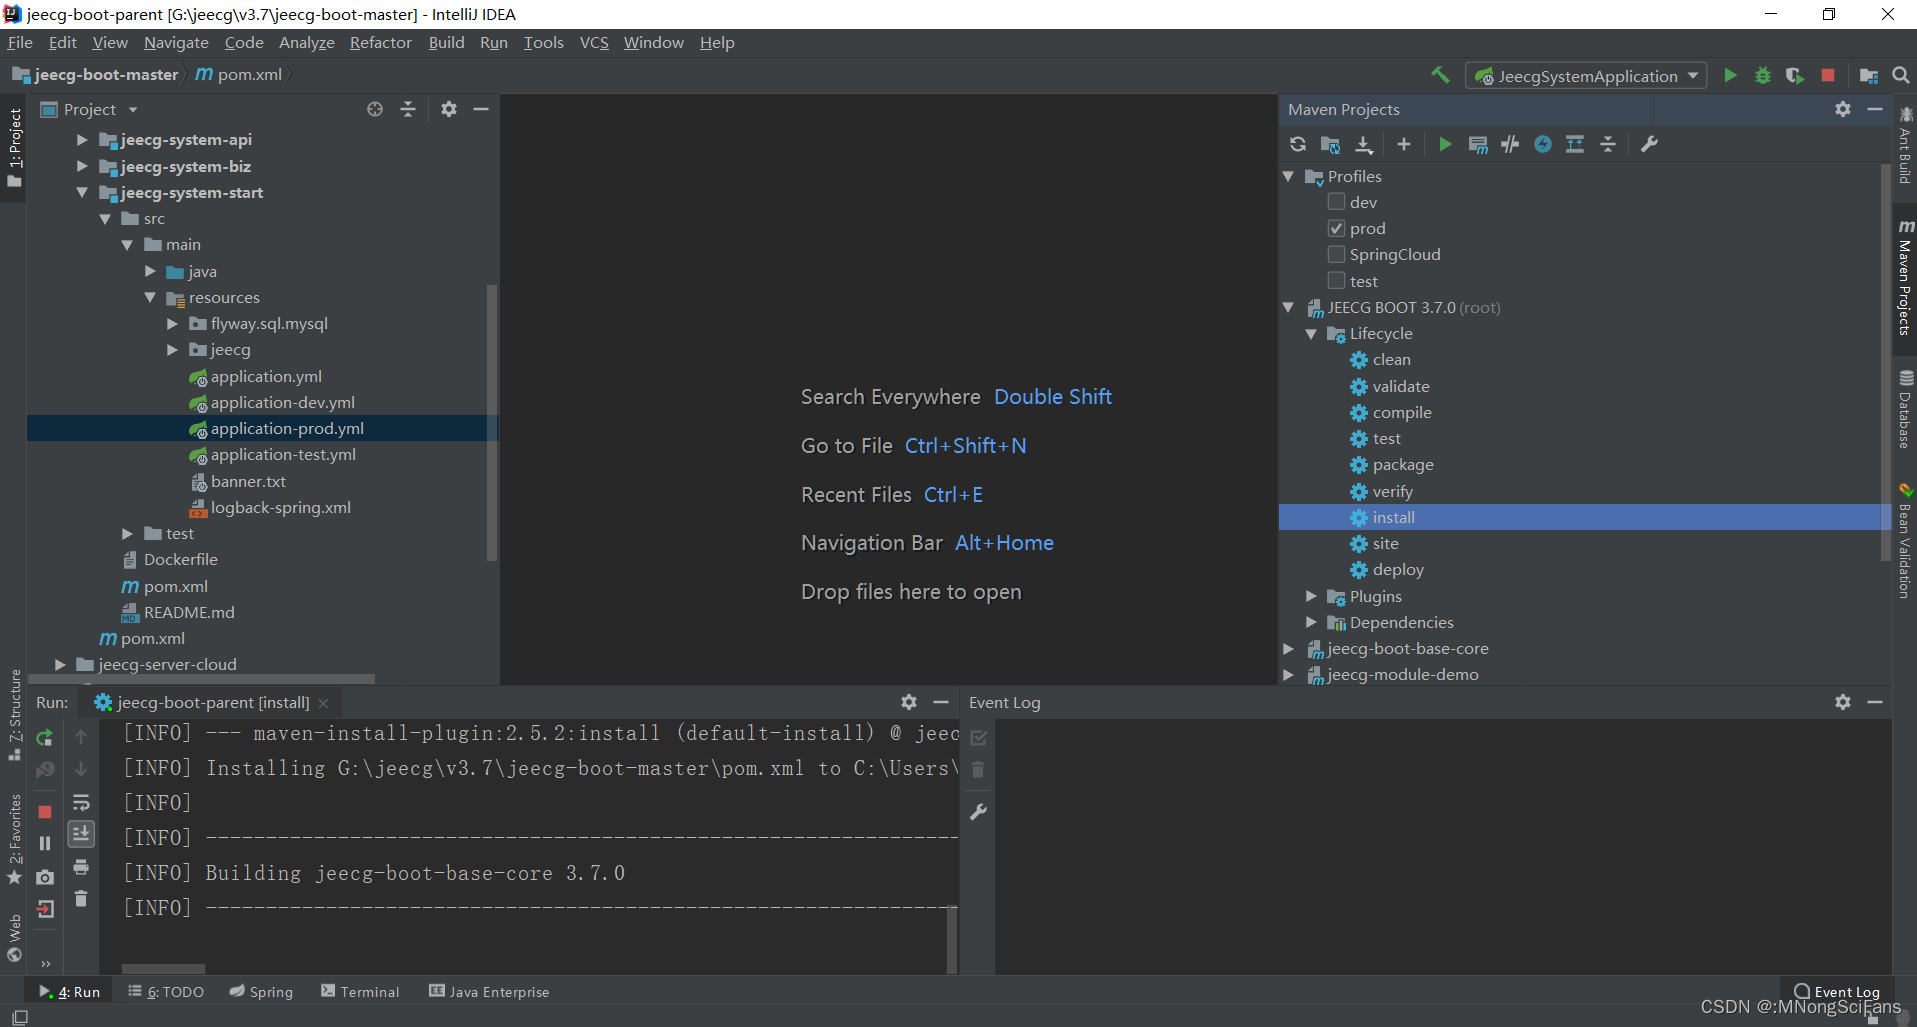This screenshot has width=1917, height=1027.
Task: Click the Build project hammer icon
Action: 1440,75
